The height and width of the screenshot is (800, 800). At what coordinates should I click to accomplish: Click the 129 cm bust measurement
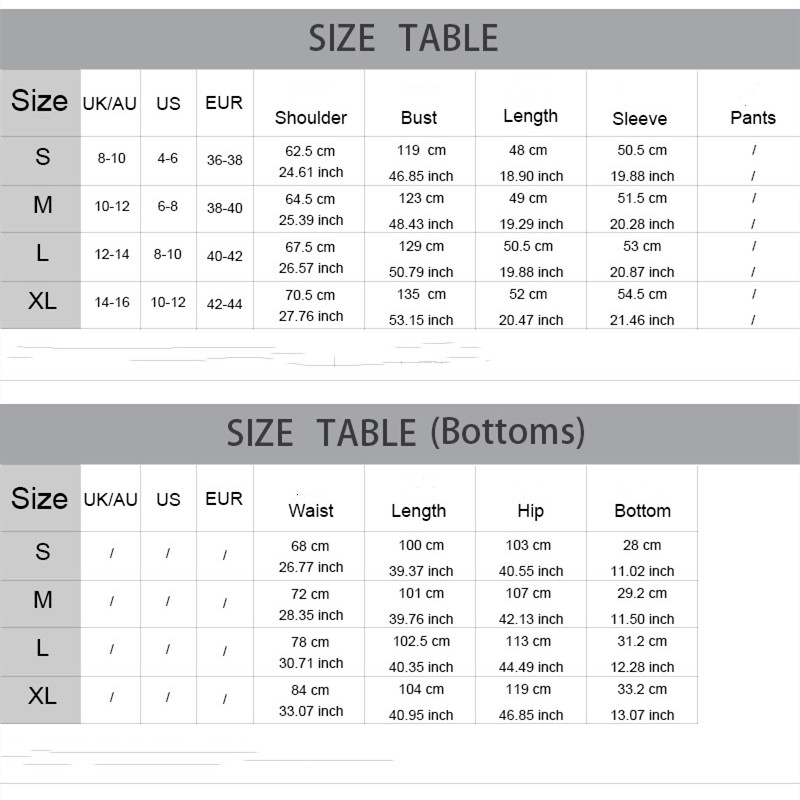(x=421, y=246)
